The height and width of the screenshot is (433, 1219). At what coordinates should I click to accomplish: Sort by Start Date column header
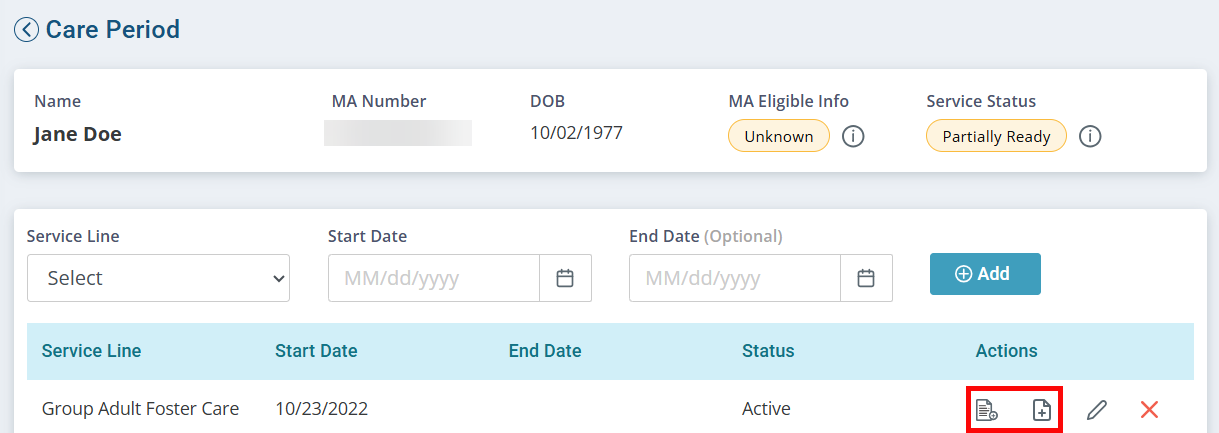coord(316,351)
